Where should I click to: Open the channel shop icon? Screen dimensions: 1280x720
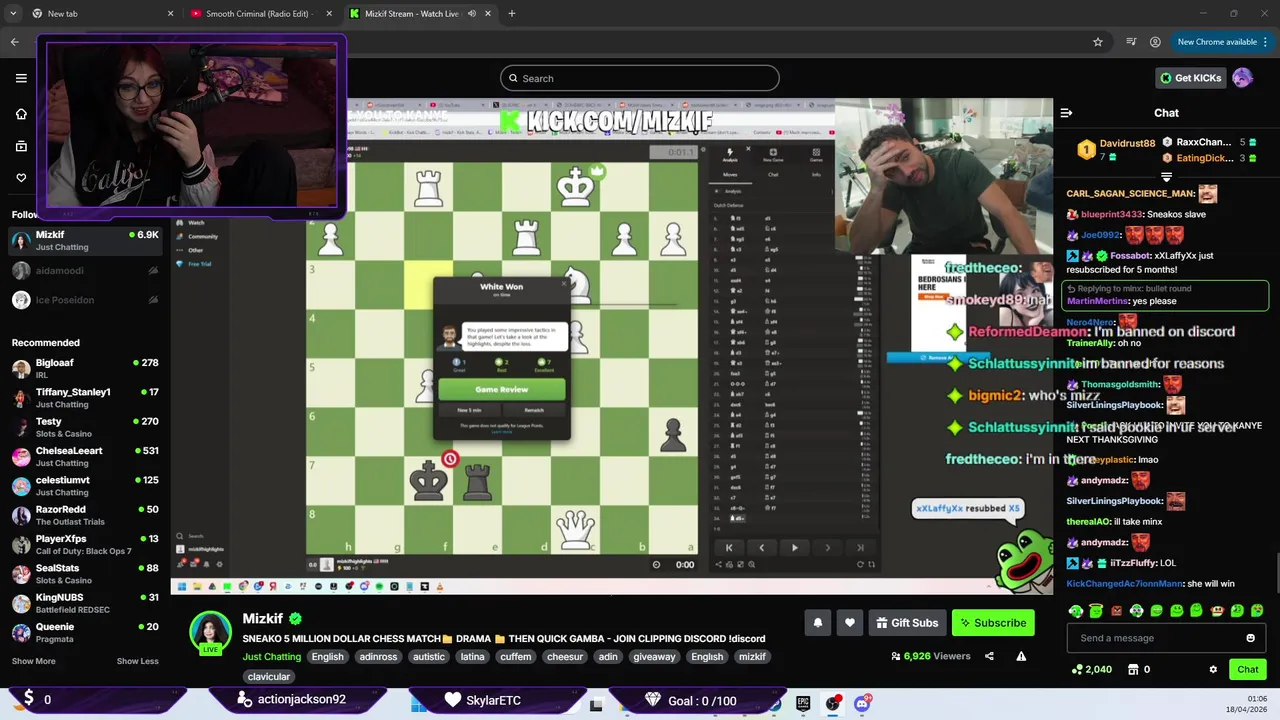[x=1133, y=669]
